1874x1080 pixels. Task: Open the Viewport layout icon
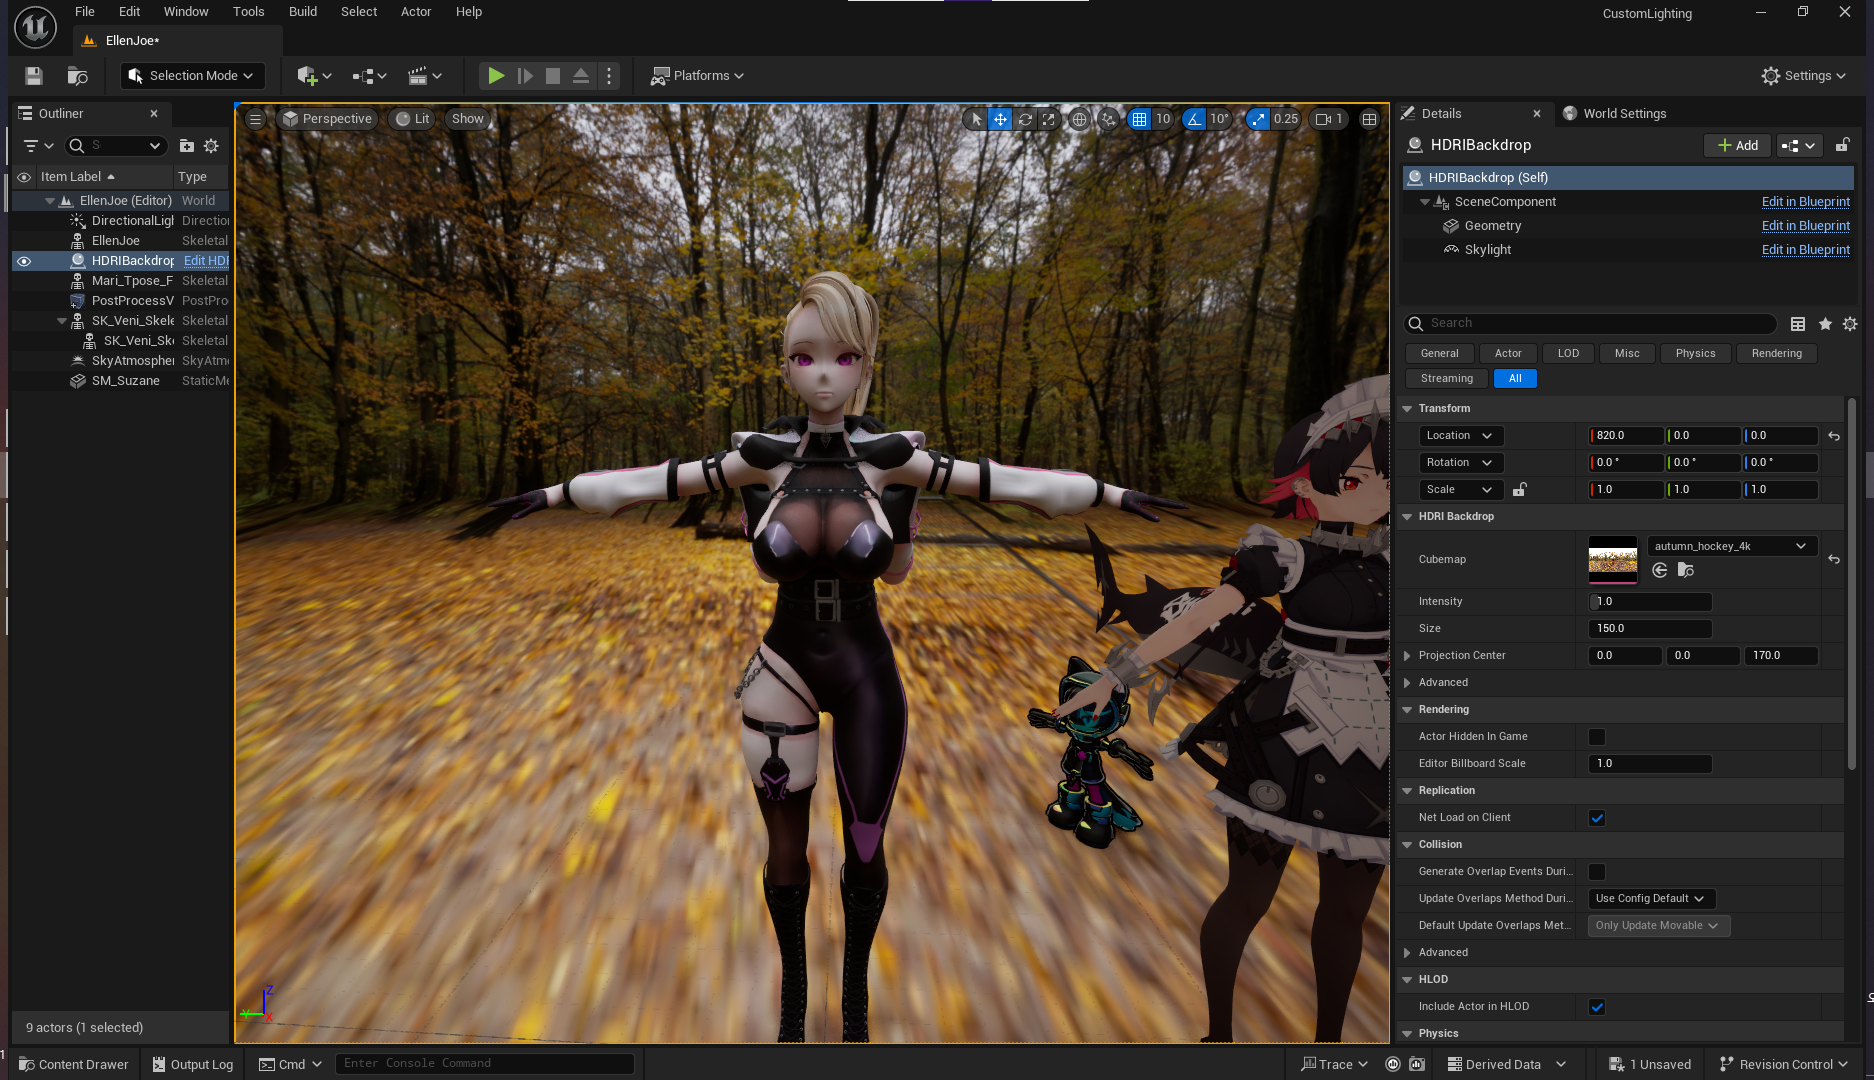(1369, 119)
